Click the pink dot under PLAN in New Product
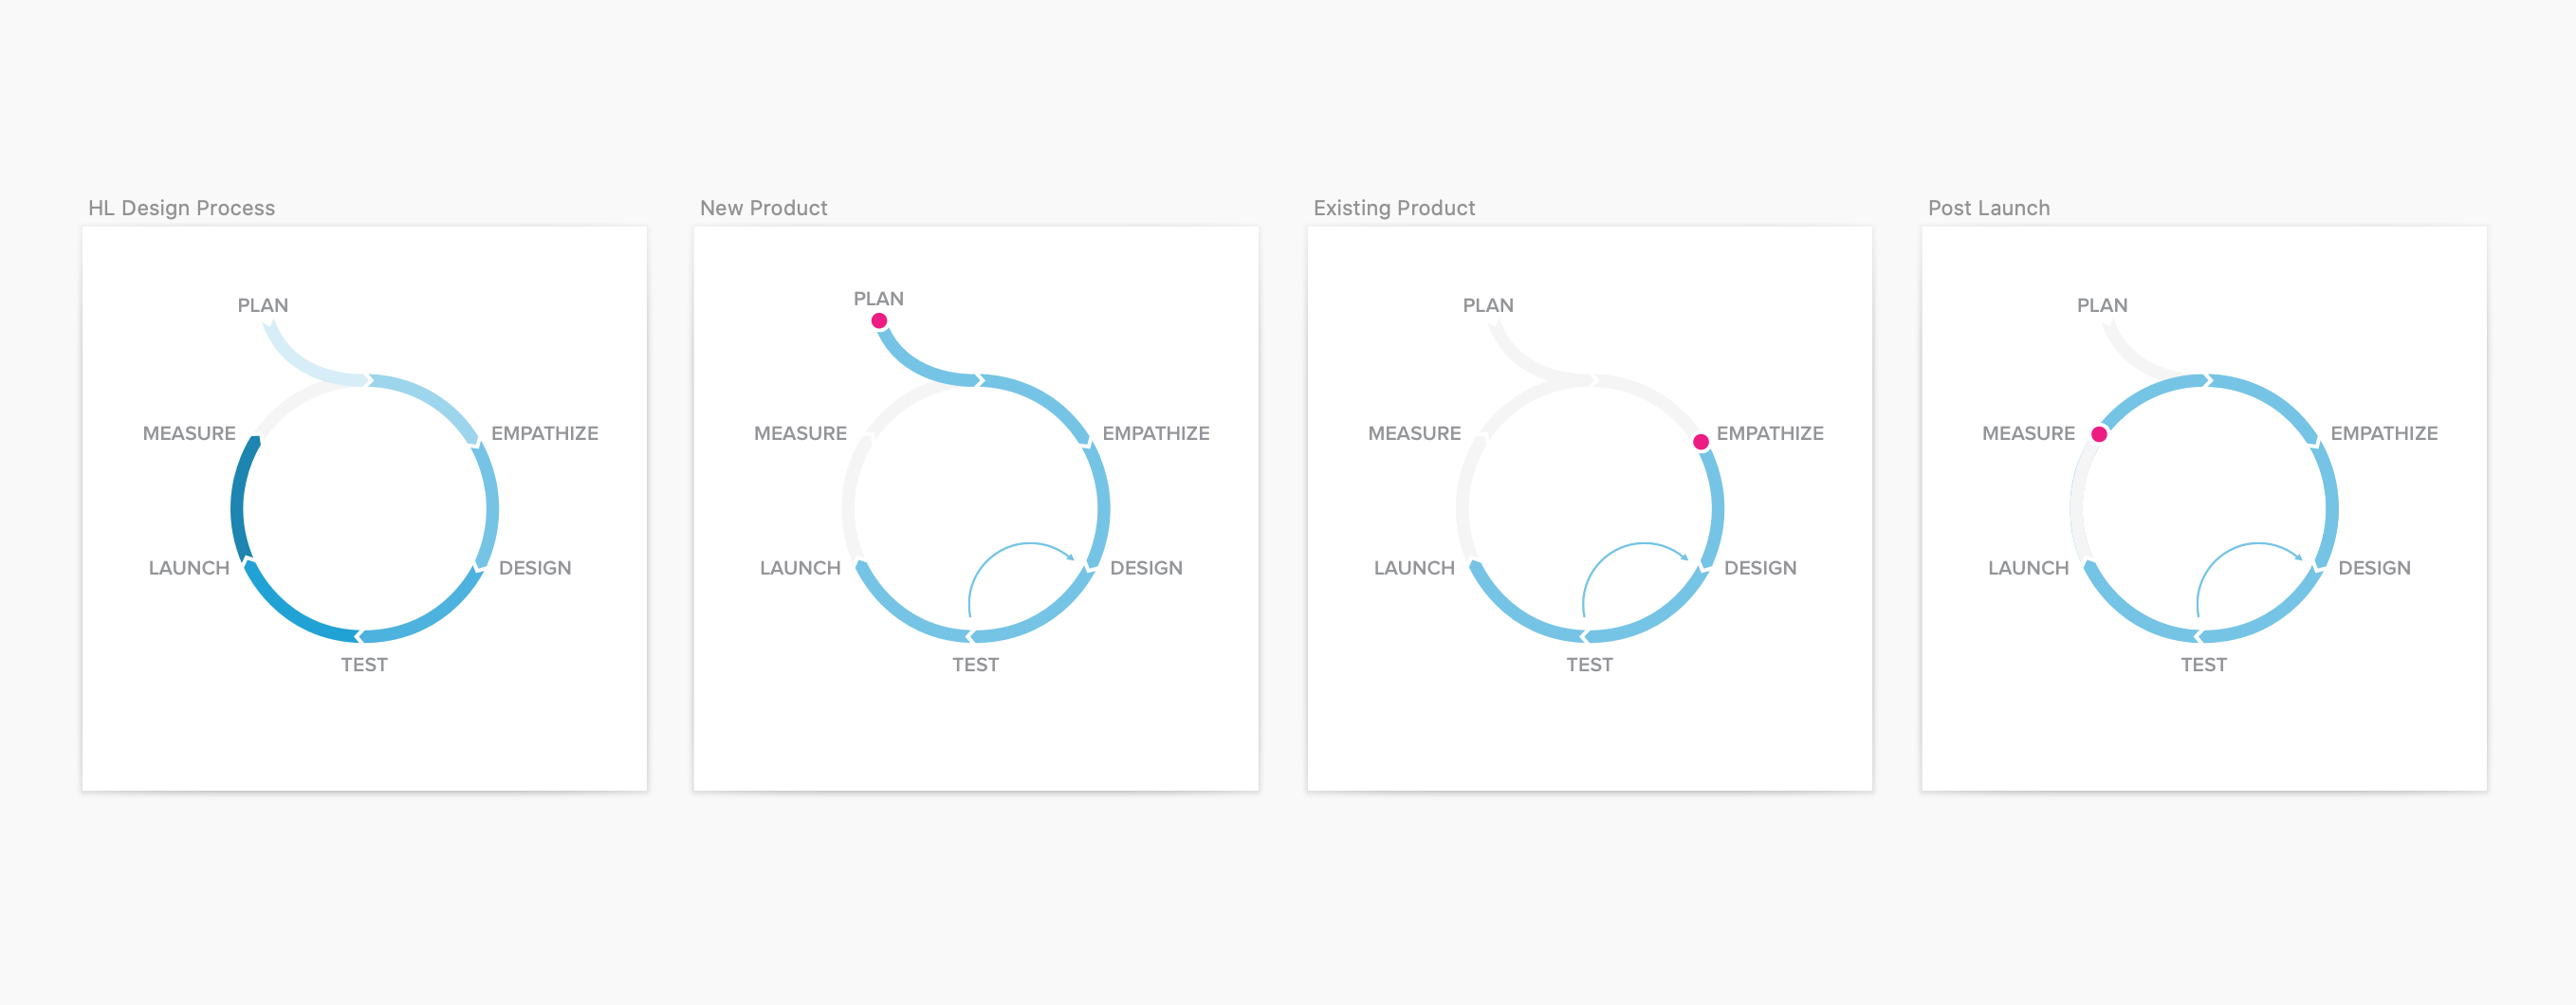The height and width of the screenshot is (1005, 2576). [879, 321]
